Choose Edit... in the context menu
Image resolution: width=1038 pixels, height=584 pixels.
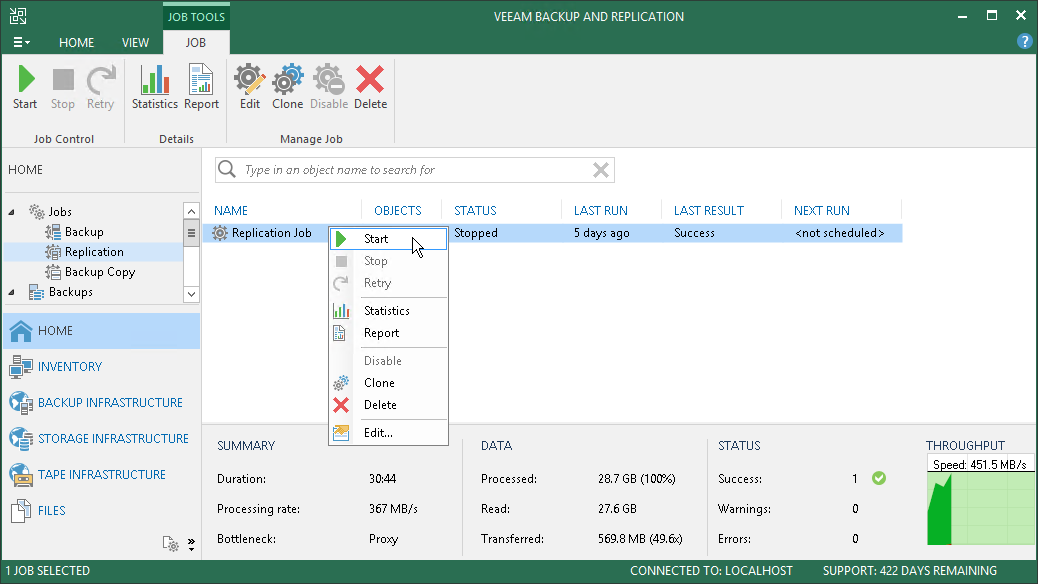[389, 432]
